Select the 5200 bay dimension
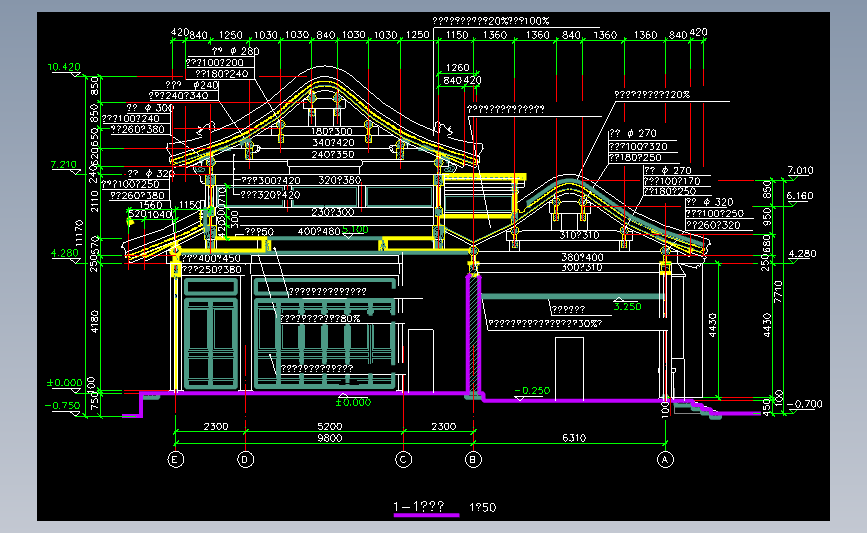The image size is (867, 533). click(x=330, y=426)
